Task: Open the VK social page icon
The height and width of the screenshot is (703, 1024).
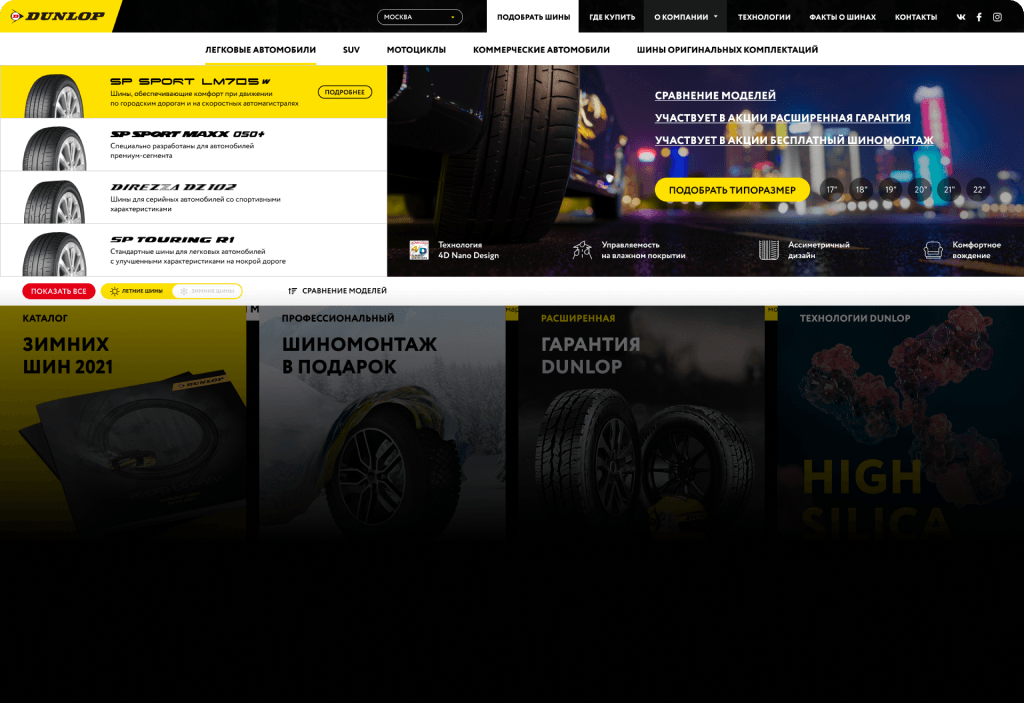Action: tap(961, 17)
